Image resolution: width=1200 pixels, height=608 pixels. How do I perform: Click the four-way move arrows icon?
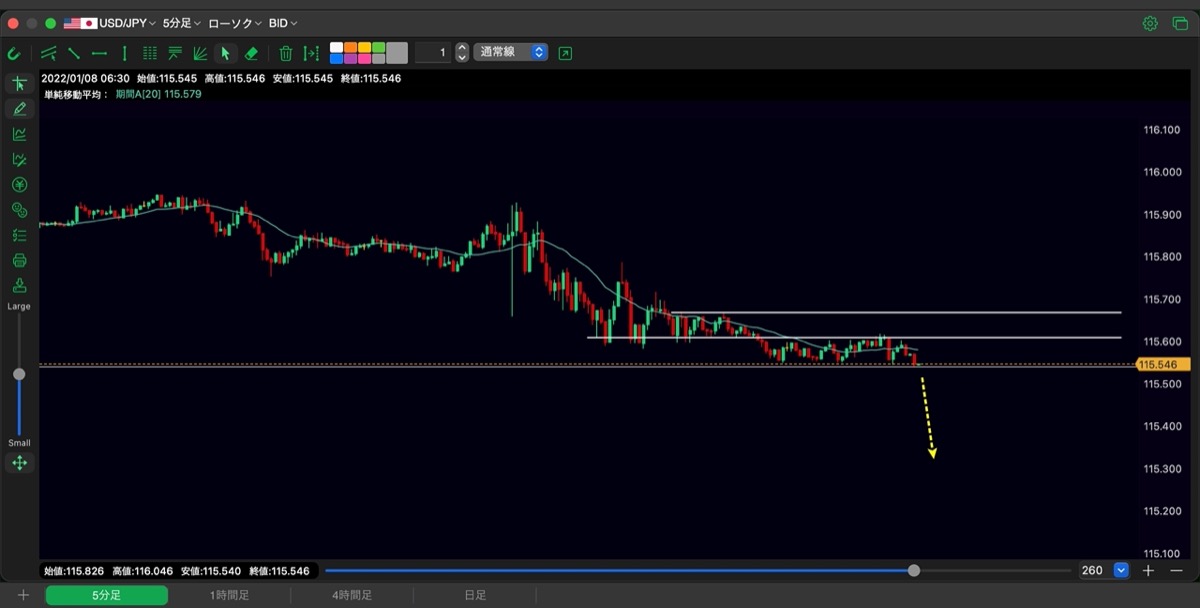pos(19,463)
